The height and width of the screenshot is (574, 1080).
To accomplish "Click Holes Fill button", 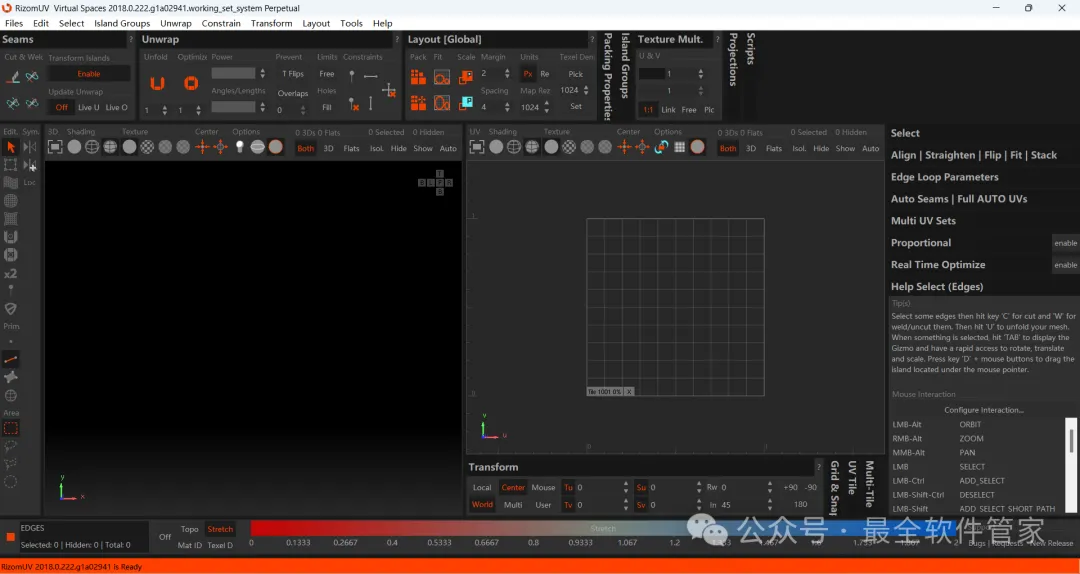I will (x=326, y=107).
